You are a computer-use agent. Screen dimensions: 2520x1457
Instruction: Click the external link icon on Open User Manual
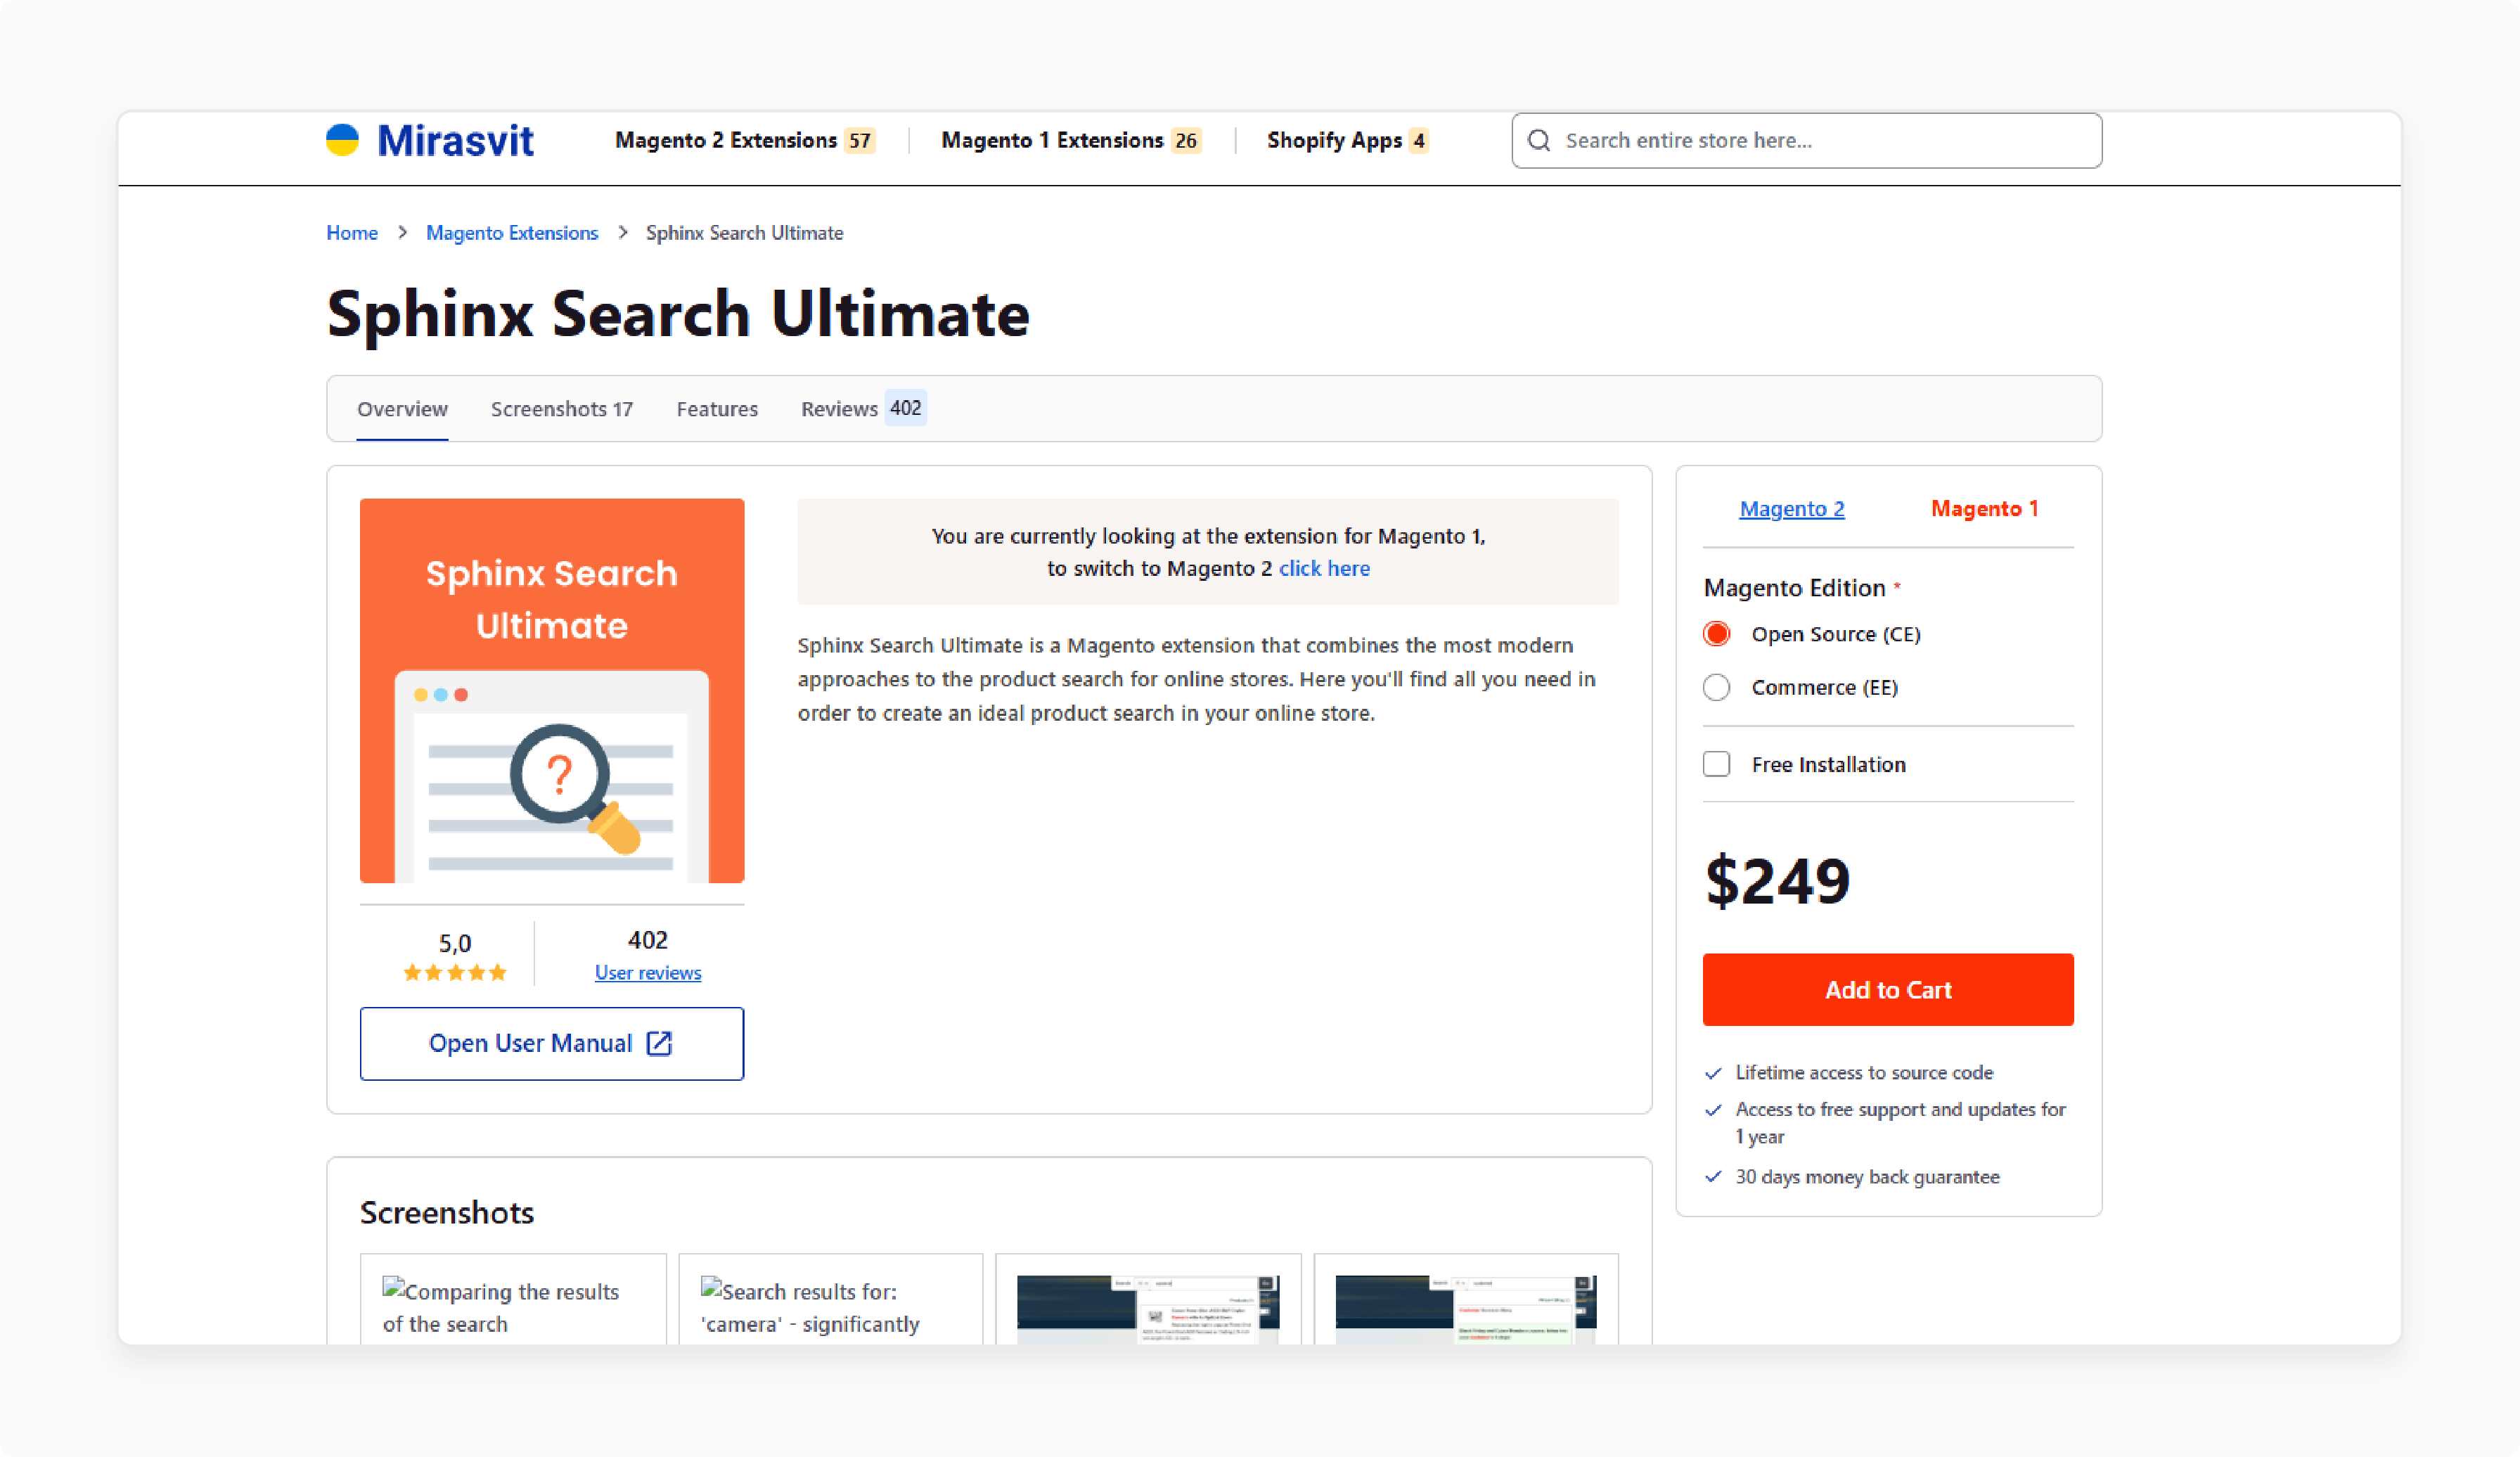click(659, 1043)
